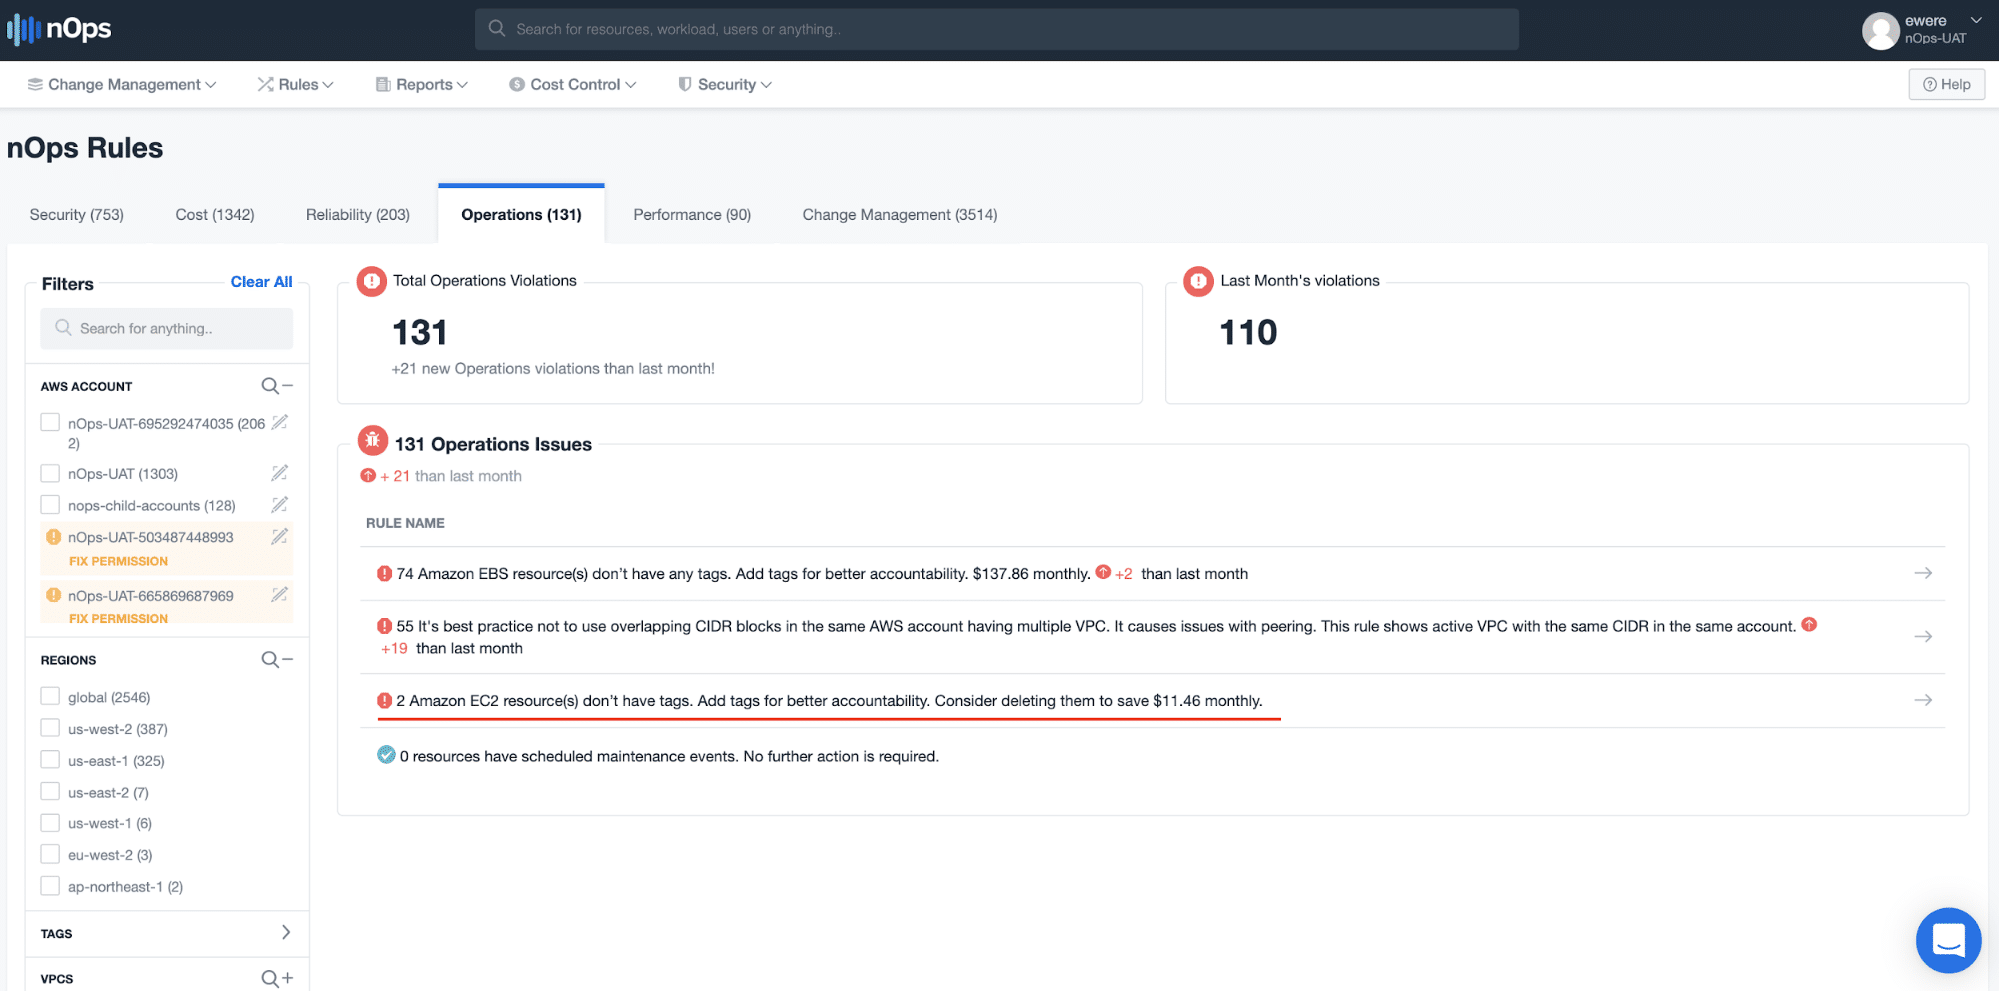Open arrow for Amazon EBS tags rule
The height and width of the screenshot is (991, 1999).
pos(1923,573)
